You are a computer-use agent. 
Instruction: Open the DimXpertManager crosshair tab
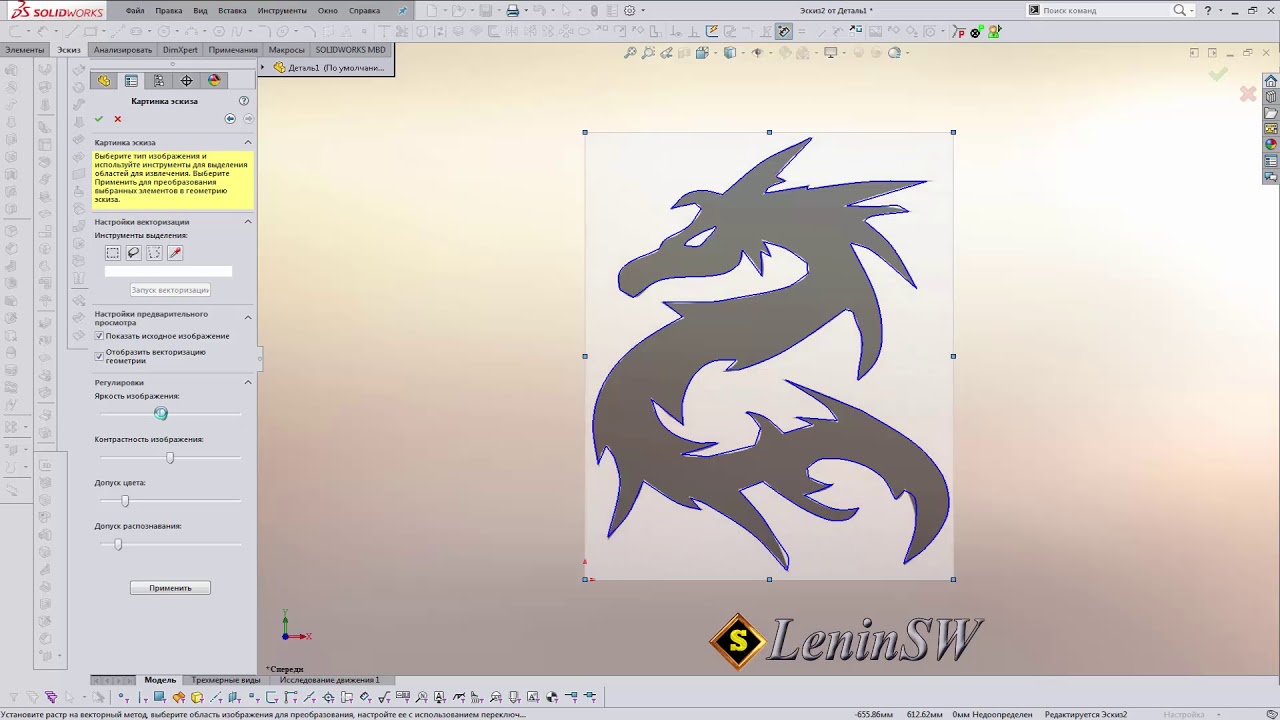click(186, 81)
